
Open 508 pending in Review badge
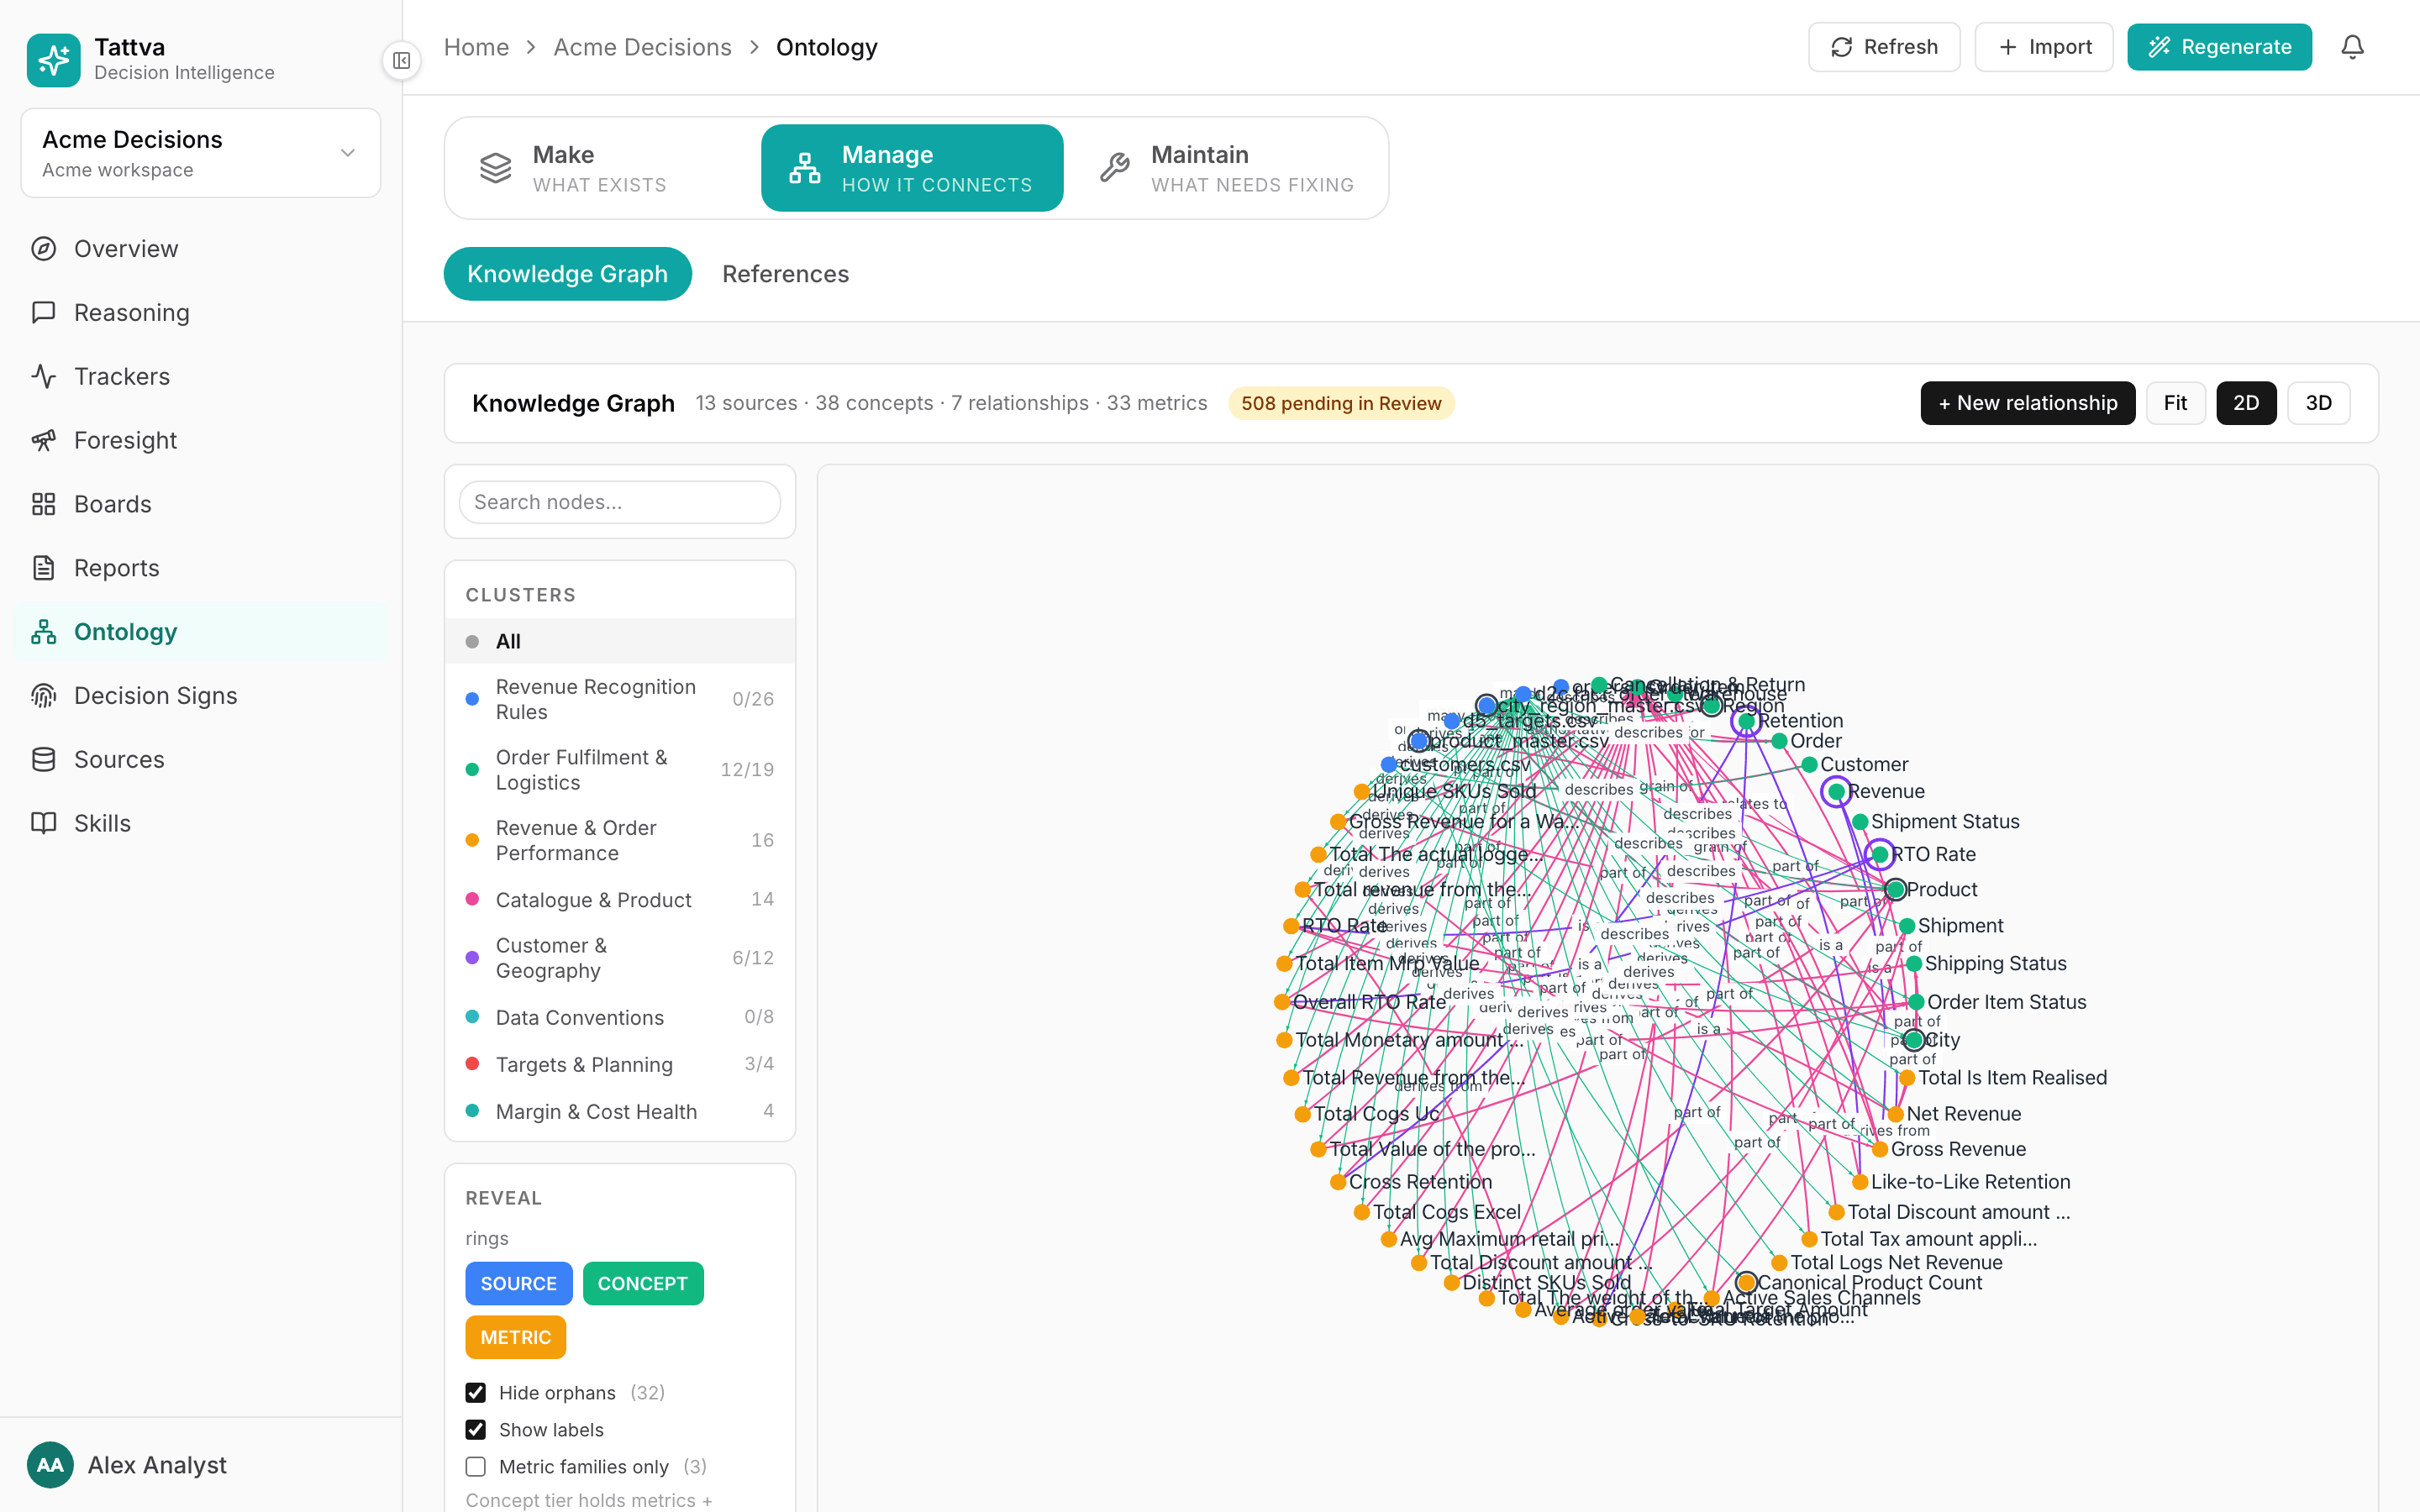coord(1341,403)
